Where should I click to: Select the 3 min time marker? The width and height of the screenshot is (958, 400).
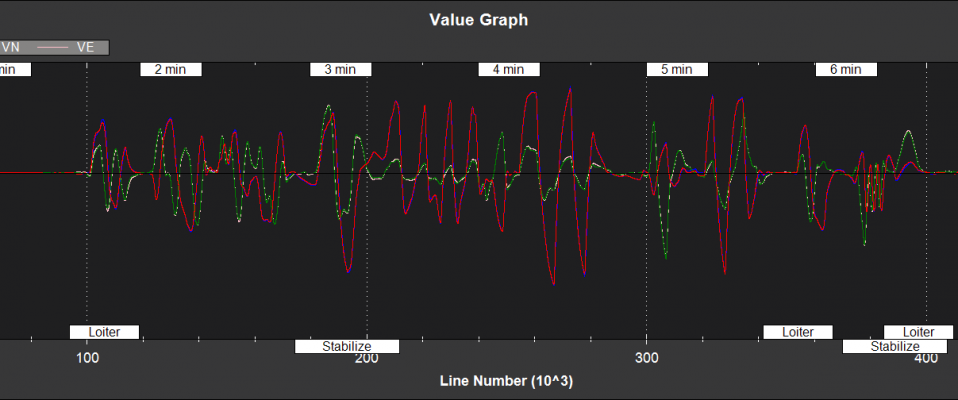coord(340,70)
